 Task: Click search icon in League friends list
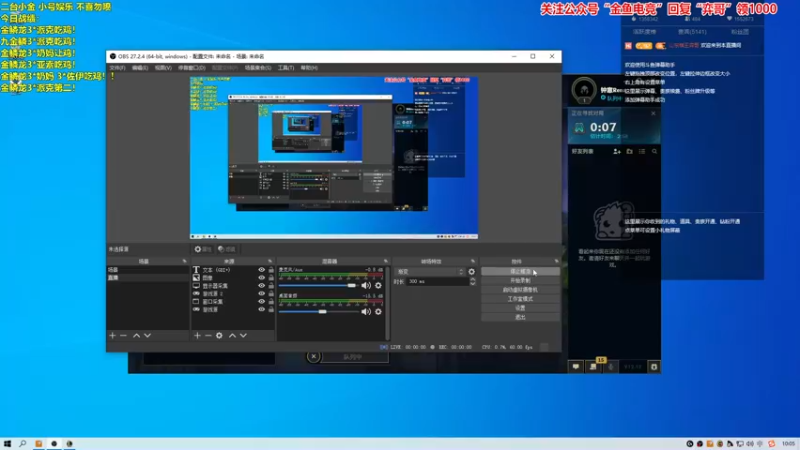point(654,152)
